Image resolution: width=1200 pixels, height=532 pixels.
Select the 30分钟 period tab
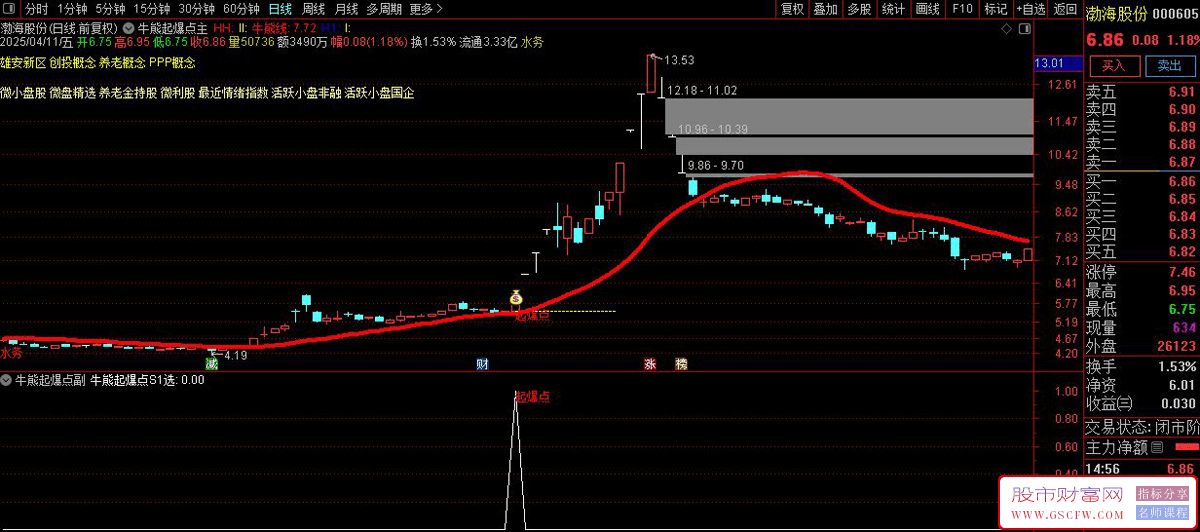[x=197, y=8]
